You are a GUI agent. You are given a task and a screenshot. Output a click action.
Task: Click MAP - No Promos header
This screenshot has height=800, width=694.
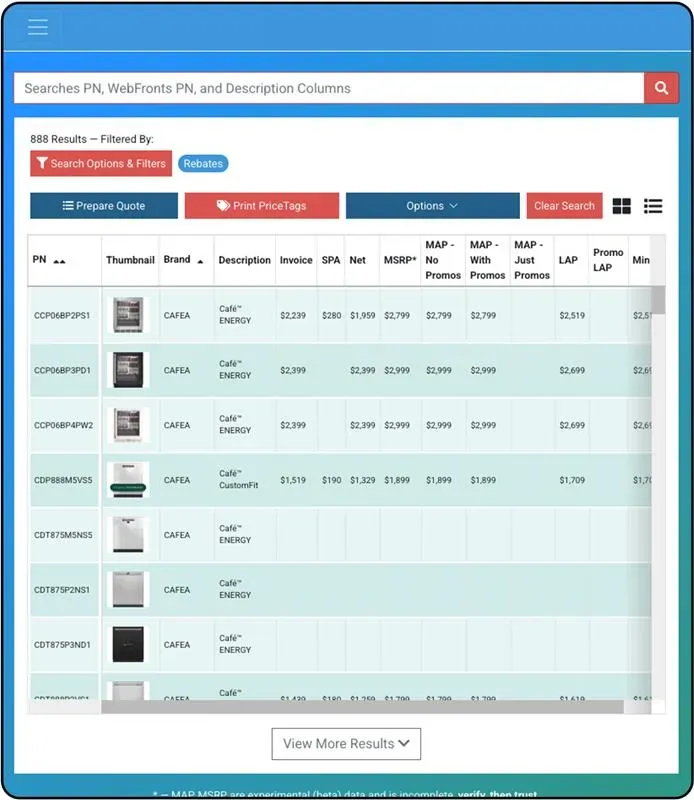443,260
